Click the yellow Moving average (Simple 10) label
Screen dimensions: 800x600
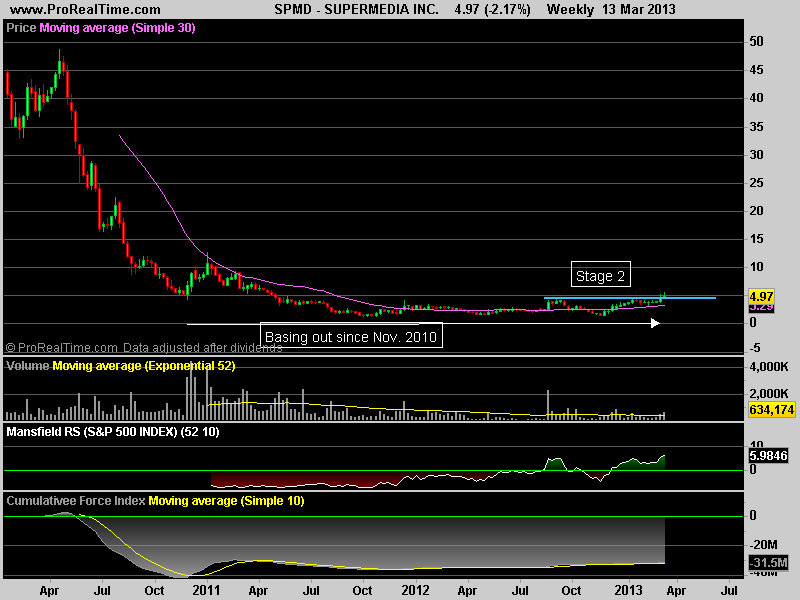click(x=226, y=500)
